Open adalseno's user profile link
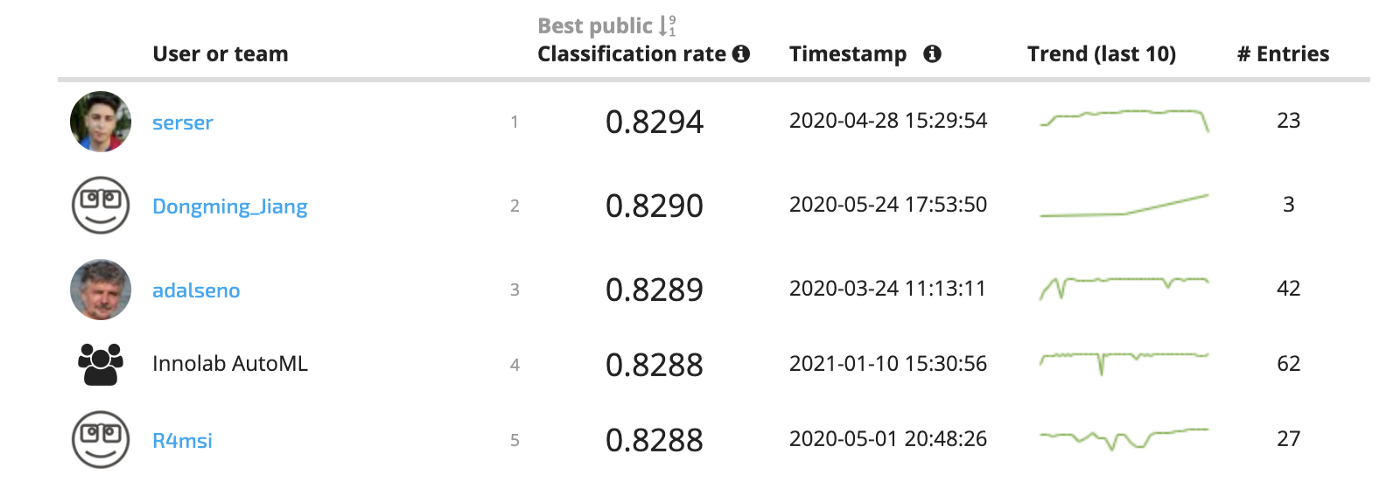The height and width of the screenshot is (488, 1400). [196, 291]
